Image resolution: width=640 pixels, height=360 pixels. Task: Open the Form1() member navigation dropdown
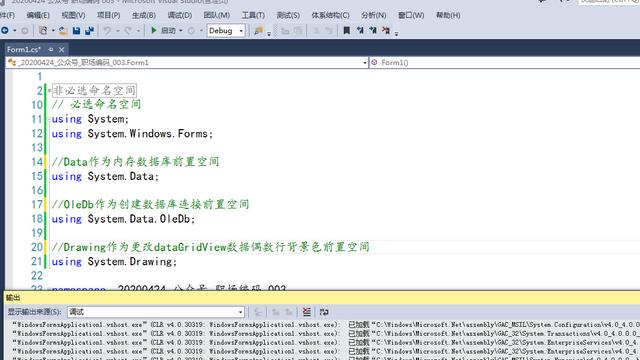(504, 62)
